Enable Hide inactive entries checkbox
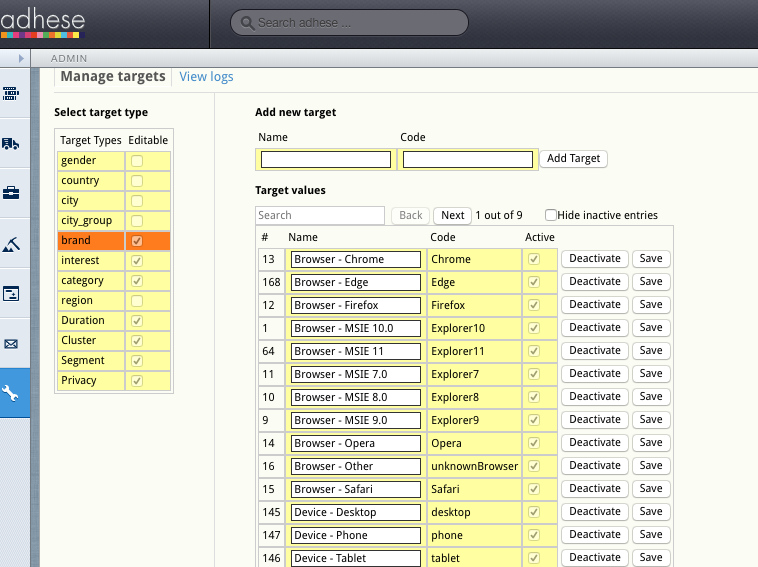The height and width of the screenshot is (567, 758). click(551, 215)
